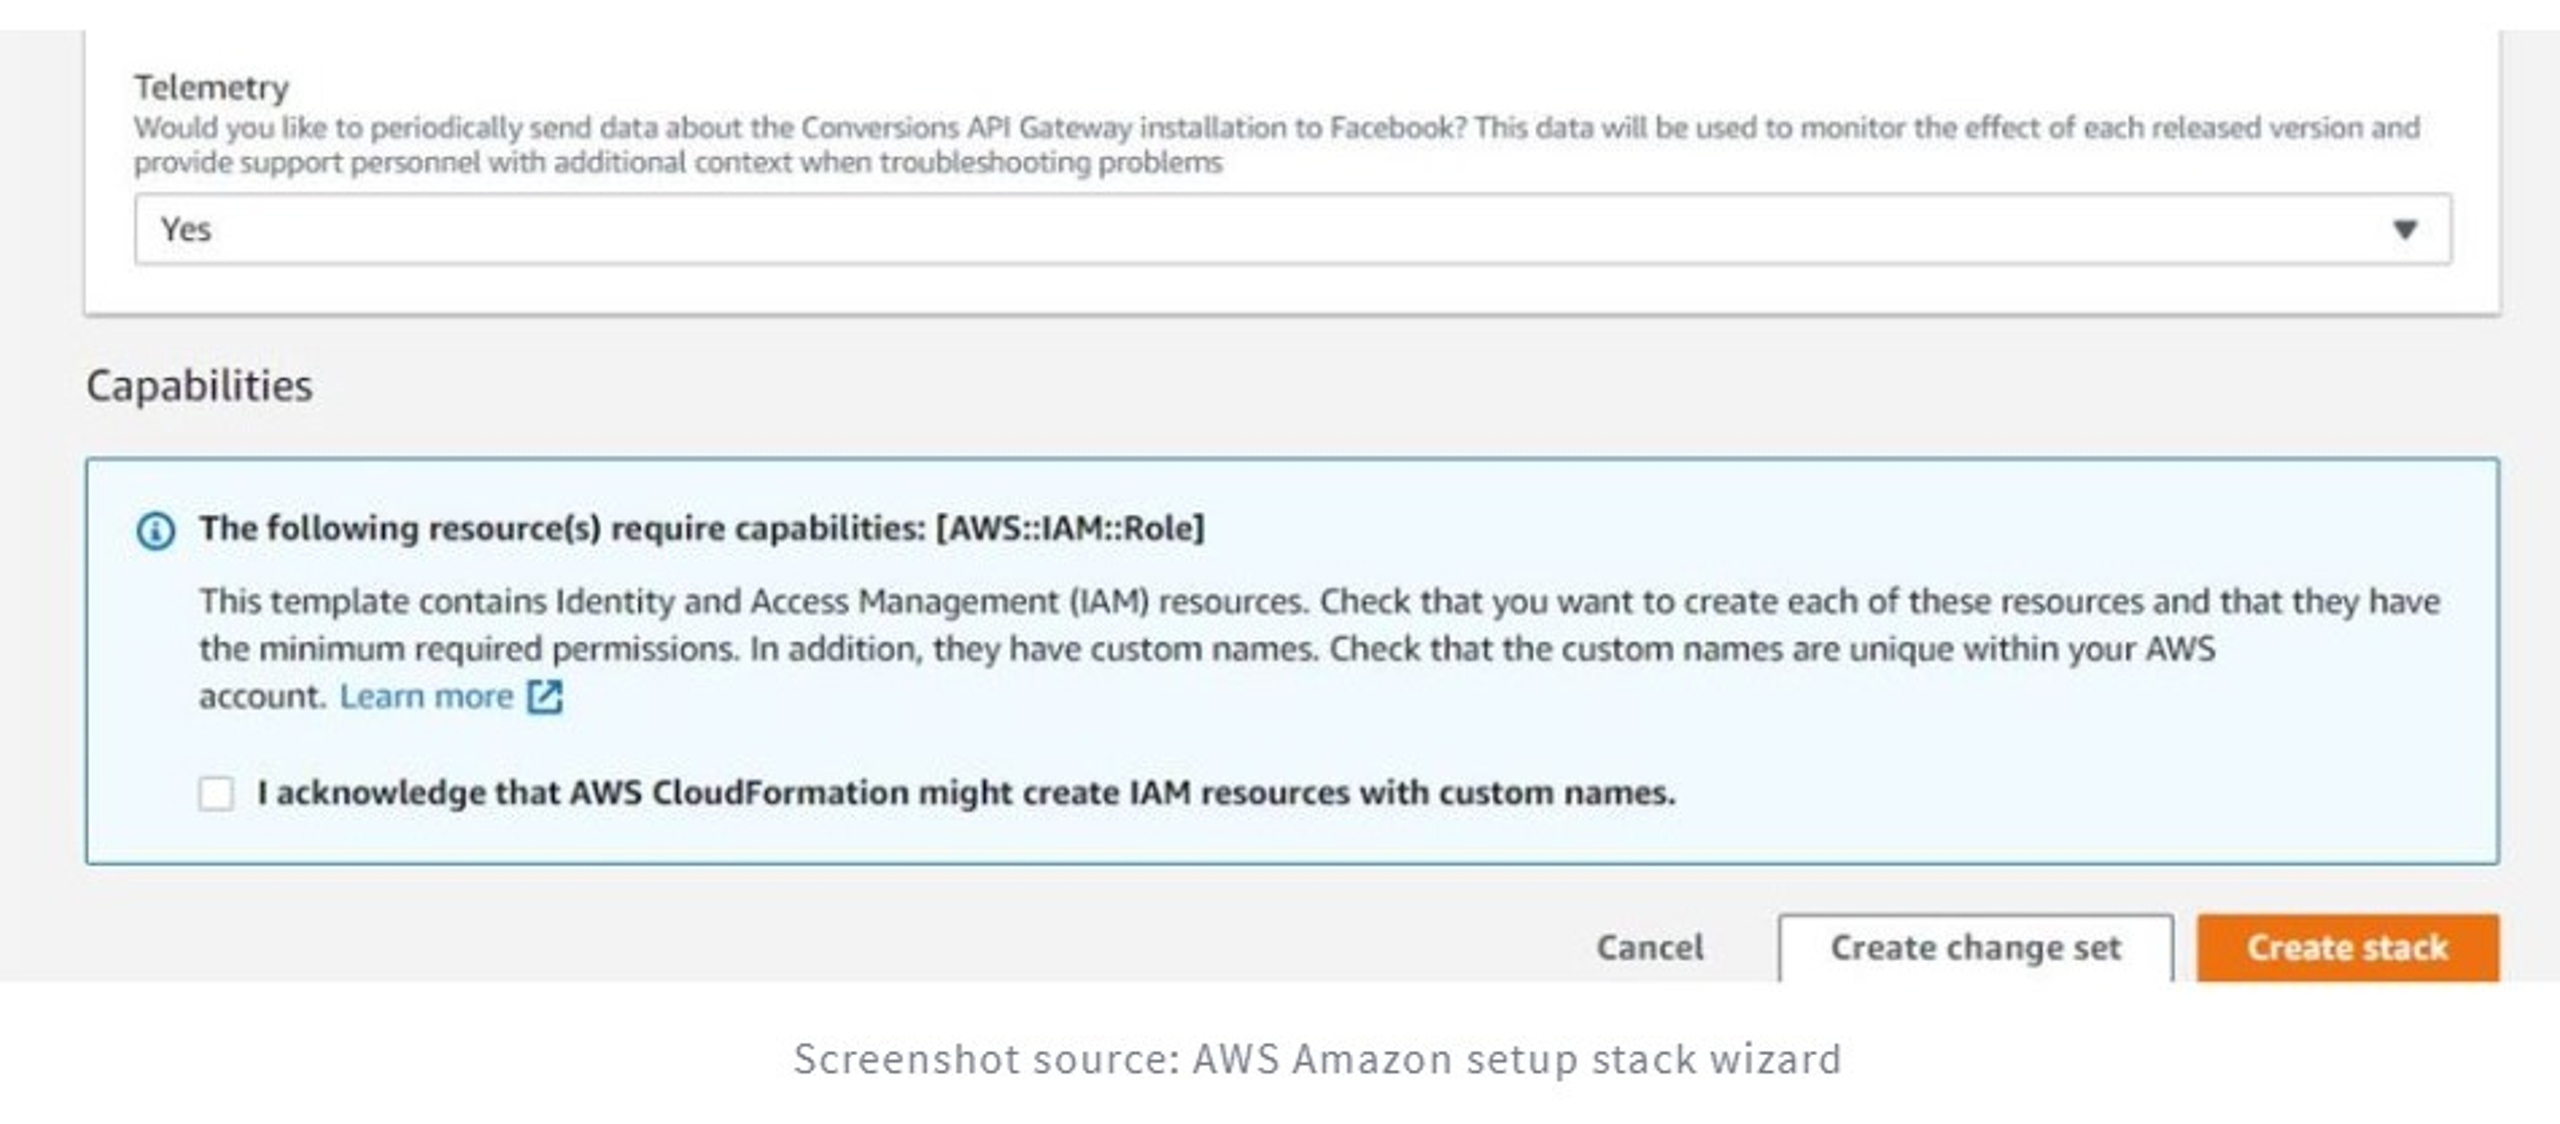Click the "Conversions API Gateway" text in the description
Screen dimensions: 2560x1124
(x=966, y=128)
